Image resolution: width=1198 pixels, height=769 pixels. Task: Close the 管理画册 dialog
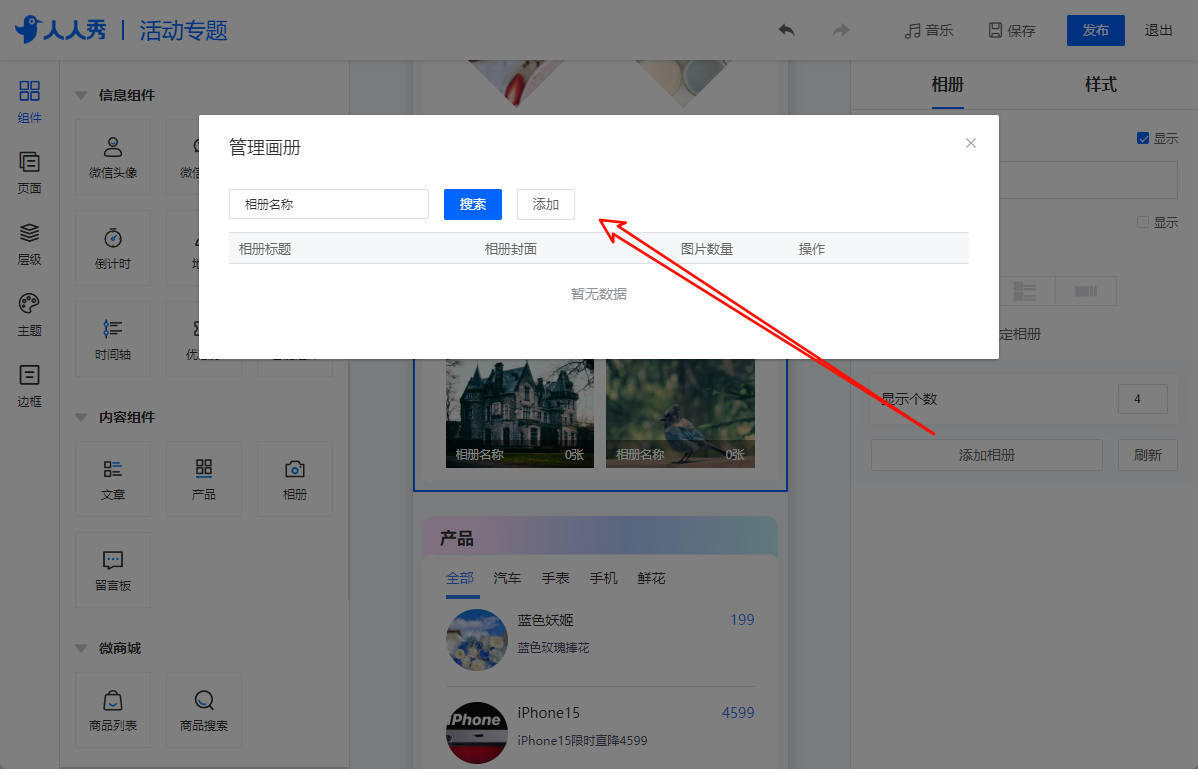(x=970, y=143)
